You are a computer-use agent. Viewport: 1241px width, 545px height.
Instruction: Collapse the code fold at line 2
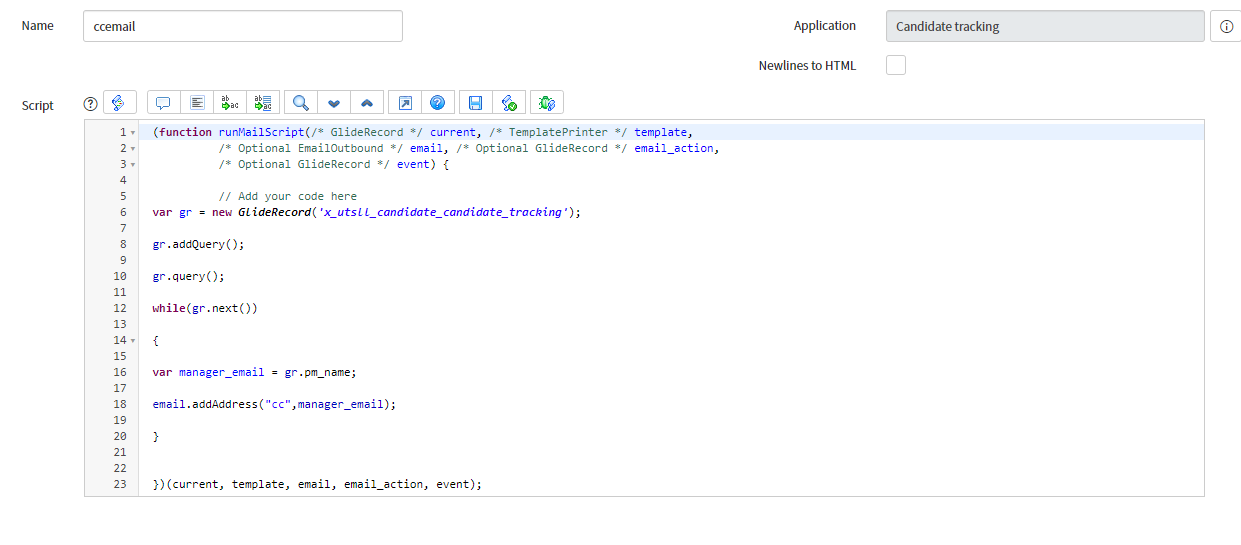coord(133,148)
